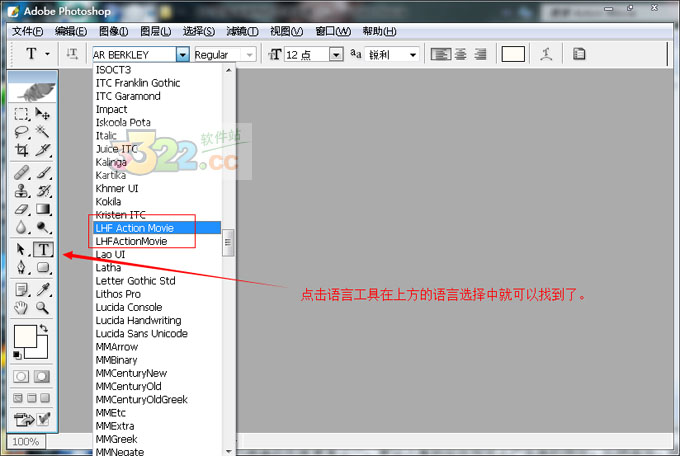Toggle the character palettes button
Image resolution: width=680 pixels, height=456 pixels.
579,54
